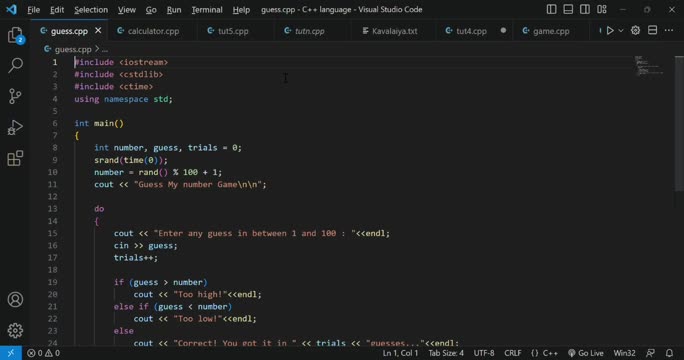Run the C++ file with play button
Screen dimensions: 684x360
[x=610, y=31]
